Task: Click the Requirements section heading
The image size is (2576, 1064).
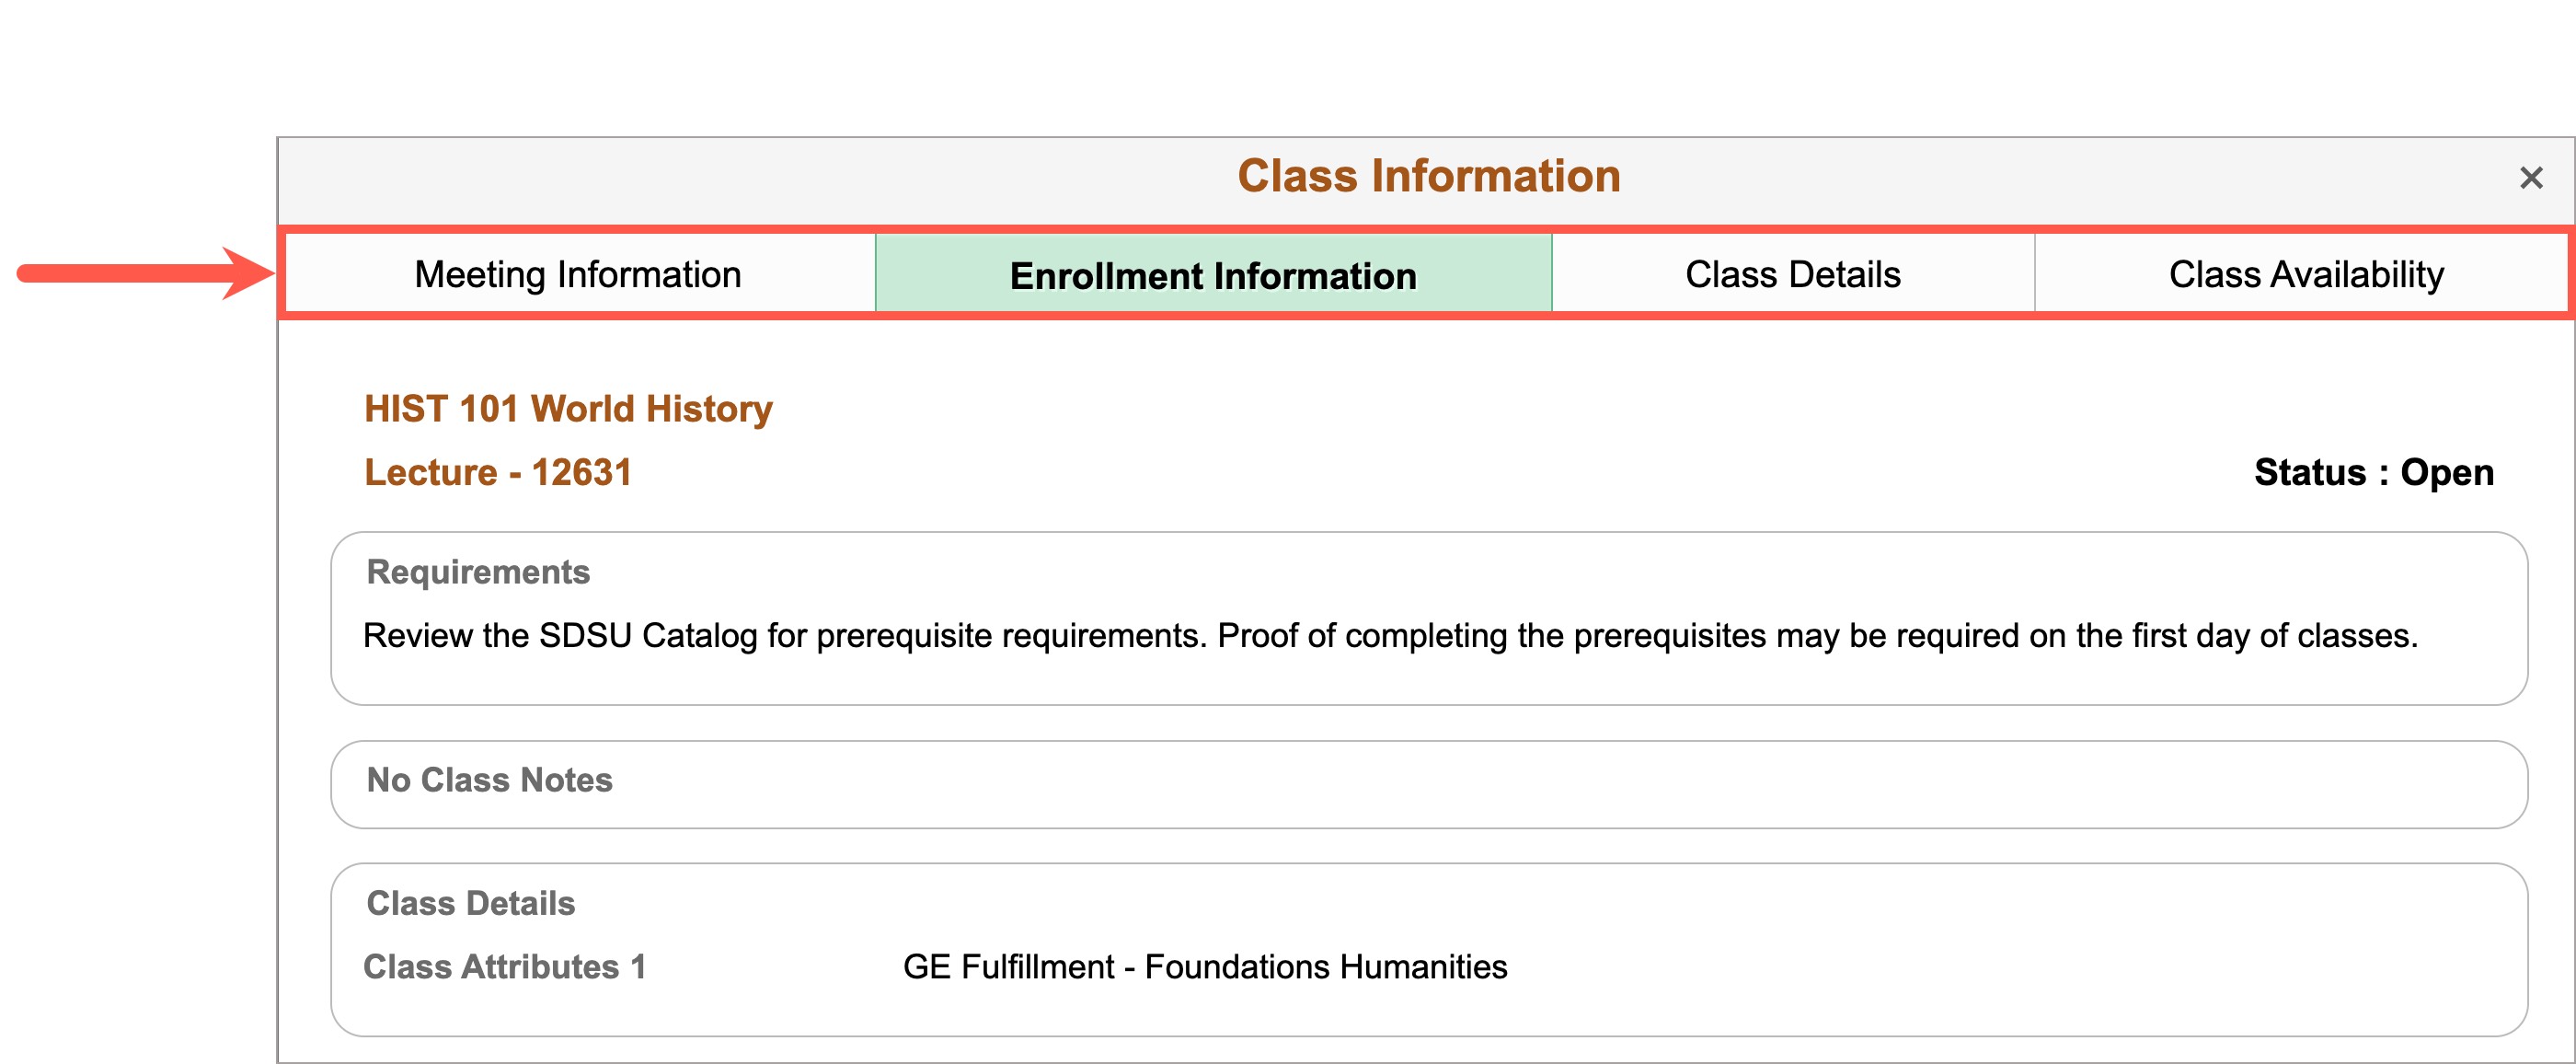Action: pyautogui.click(x=478, y=572)
